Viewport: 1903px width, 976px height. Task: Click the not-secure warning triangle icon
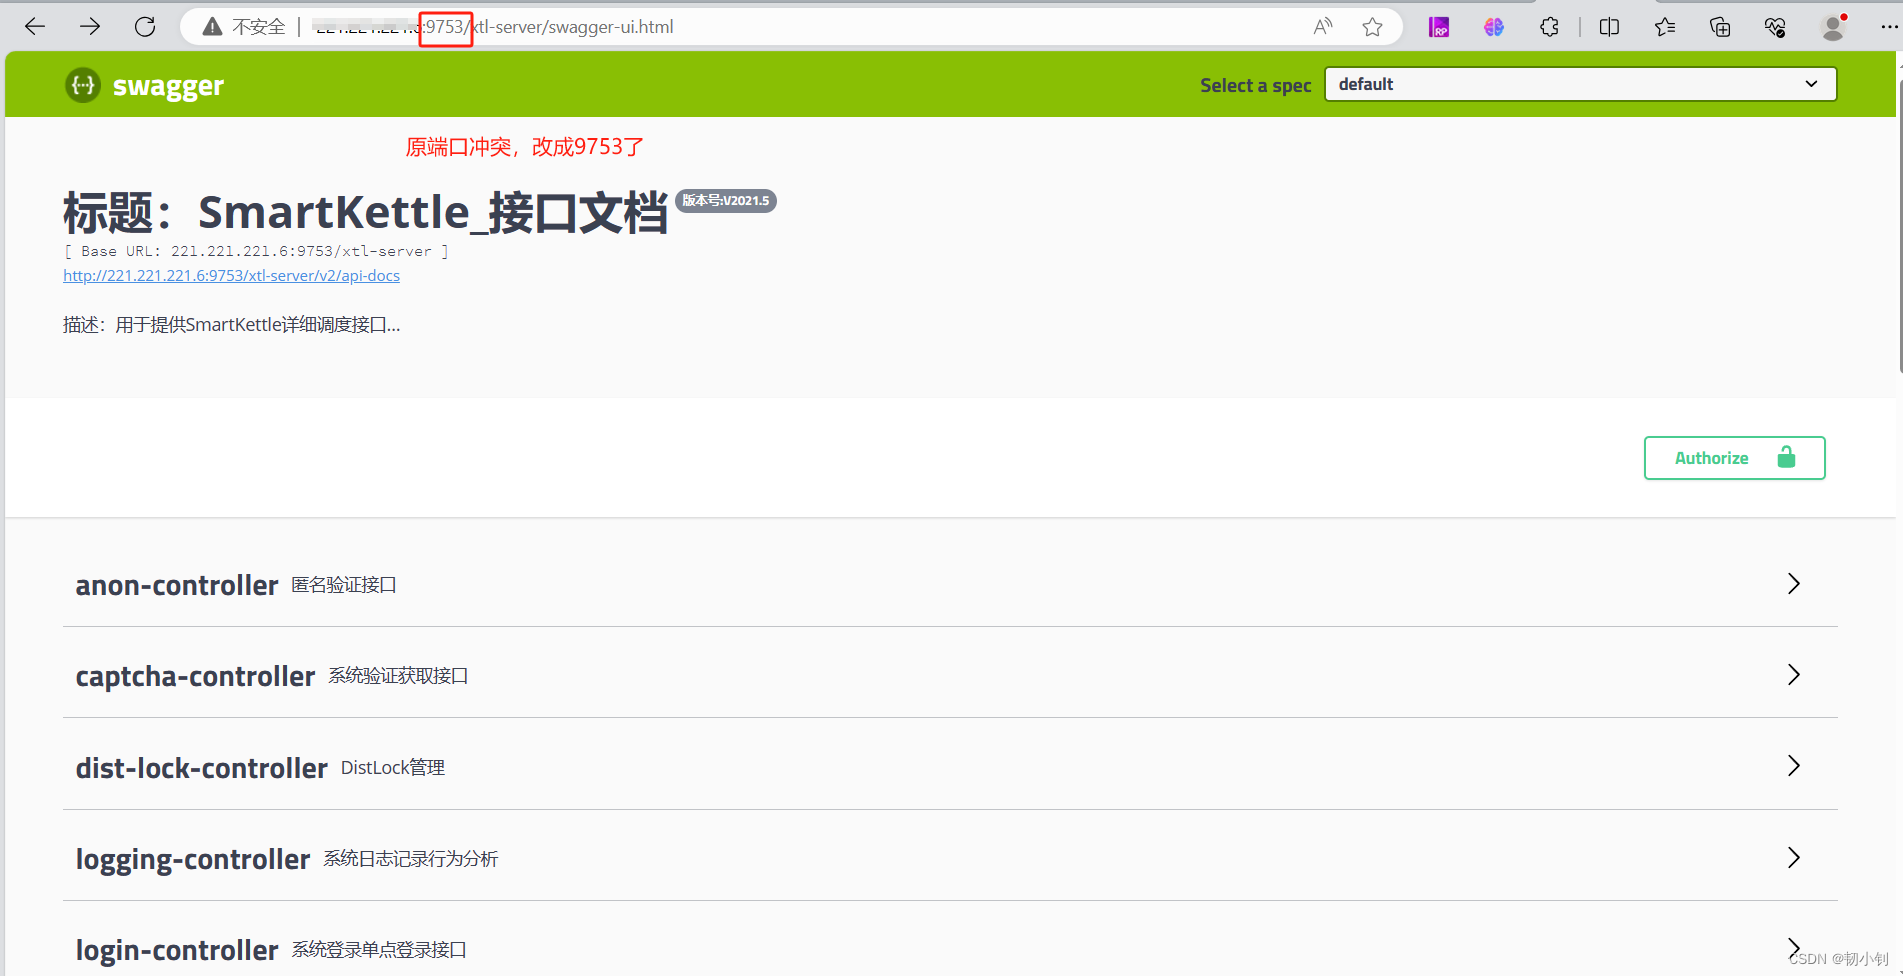coord(212,27)
